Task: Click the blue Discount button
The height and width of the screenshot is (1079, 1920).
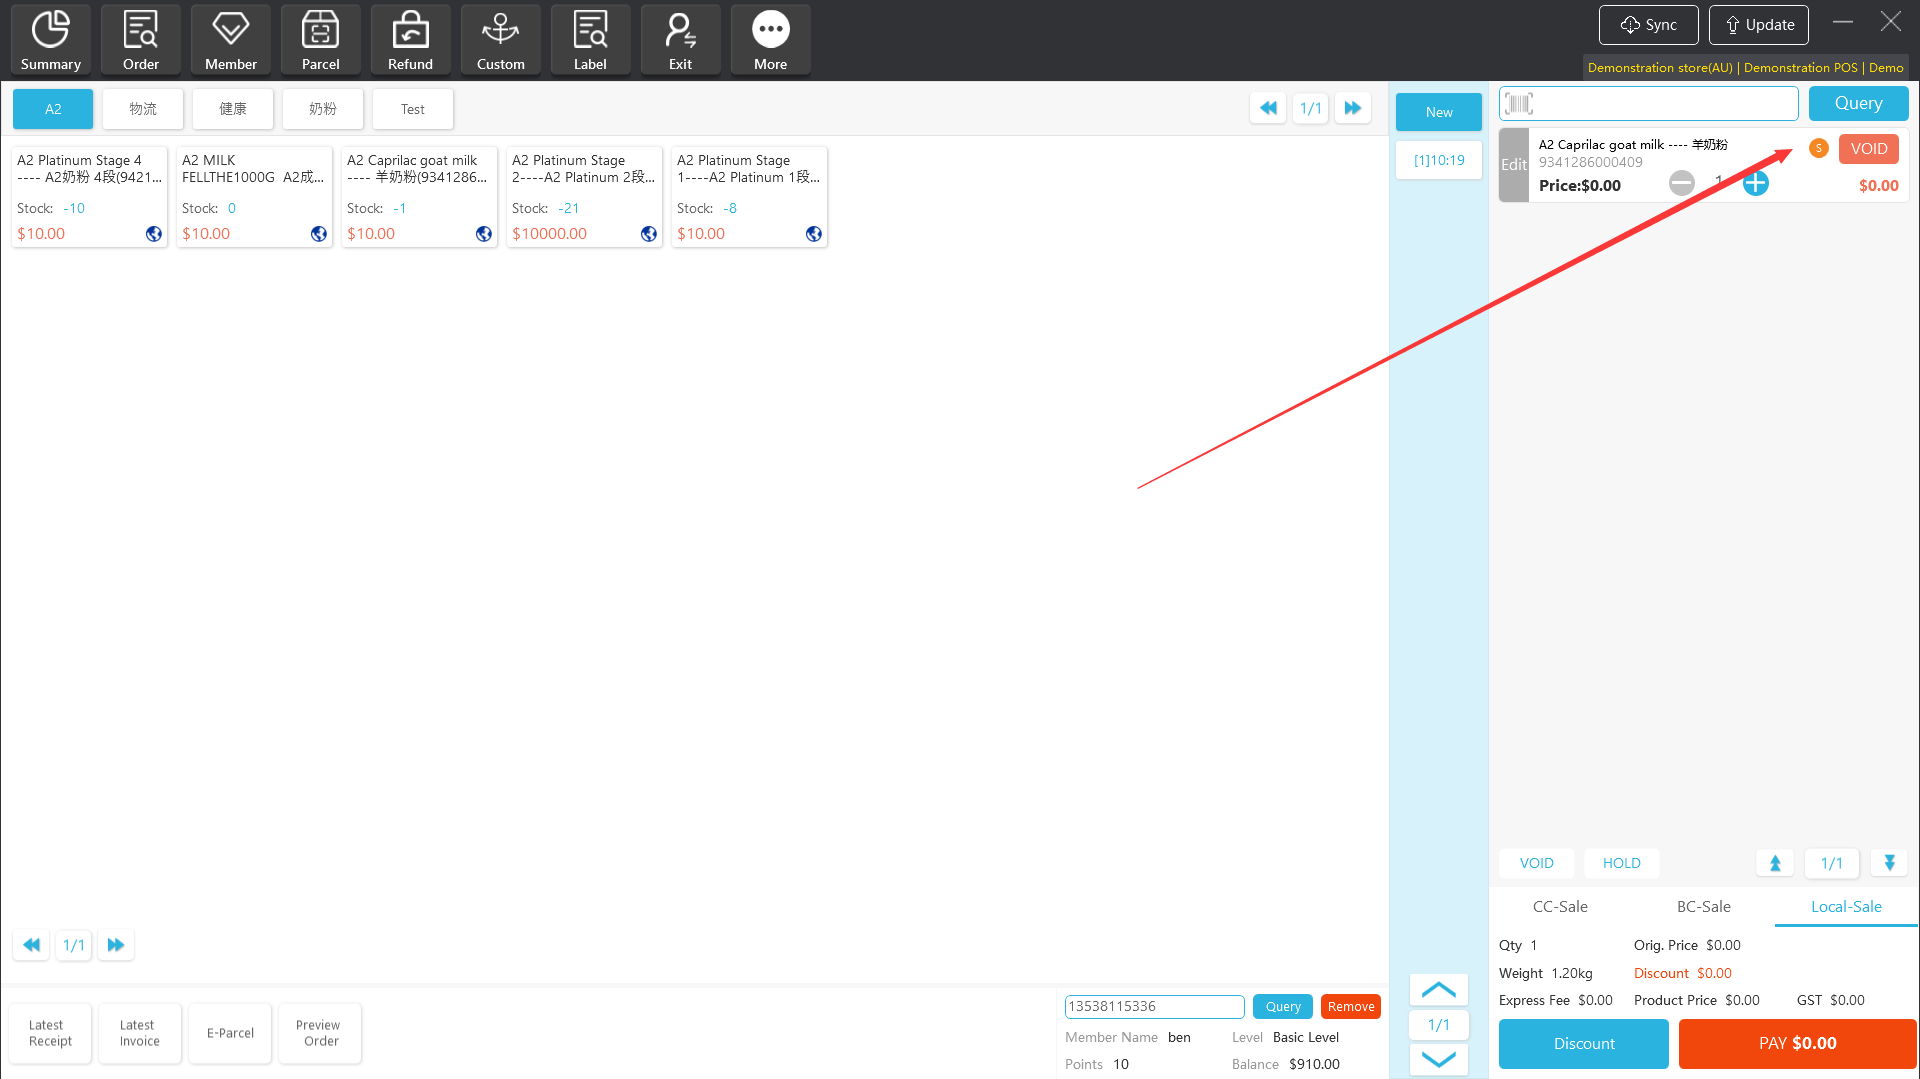Action: (x=1583, y=1043)
